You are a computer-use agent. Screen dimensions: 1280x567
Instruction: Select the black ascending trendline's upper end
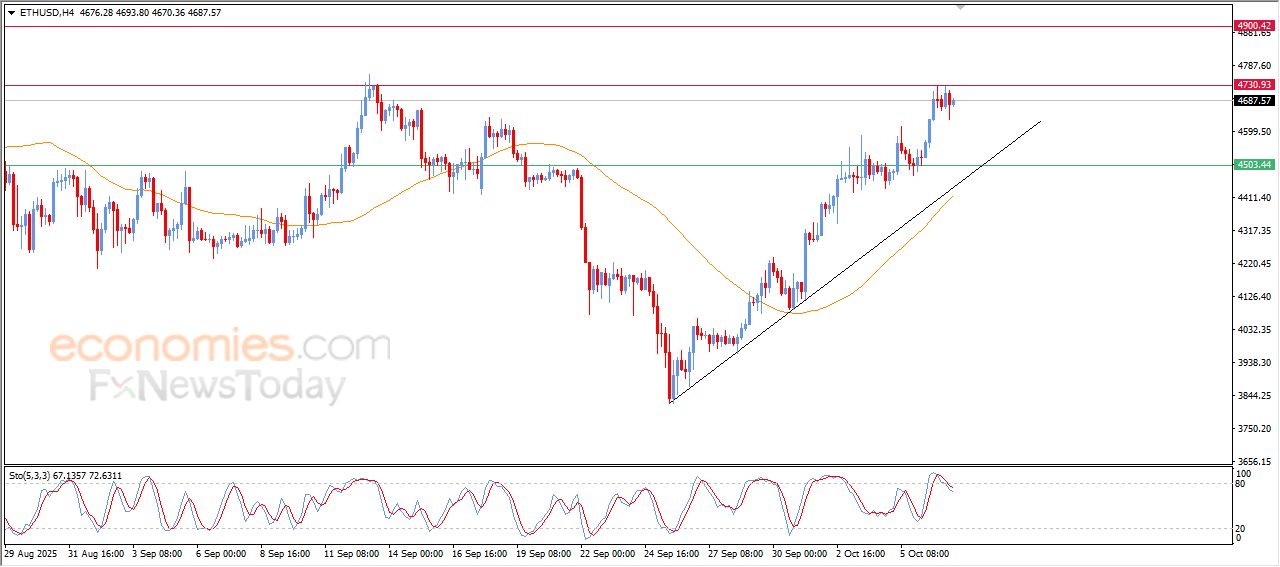(1040, 122)
